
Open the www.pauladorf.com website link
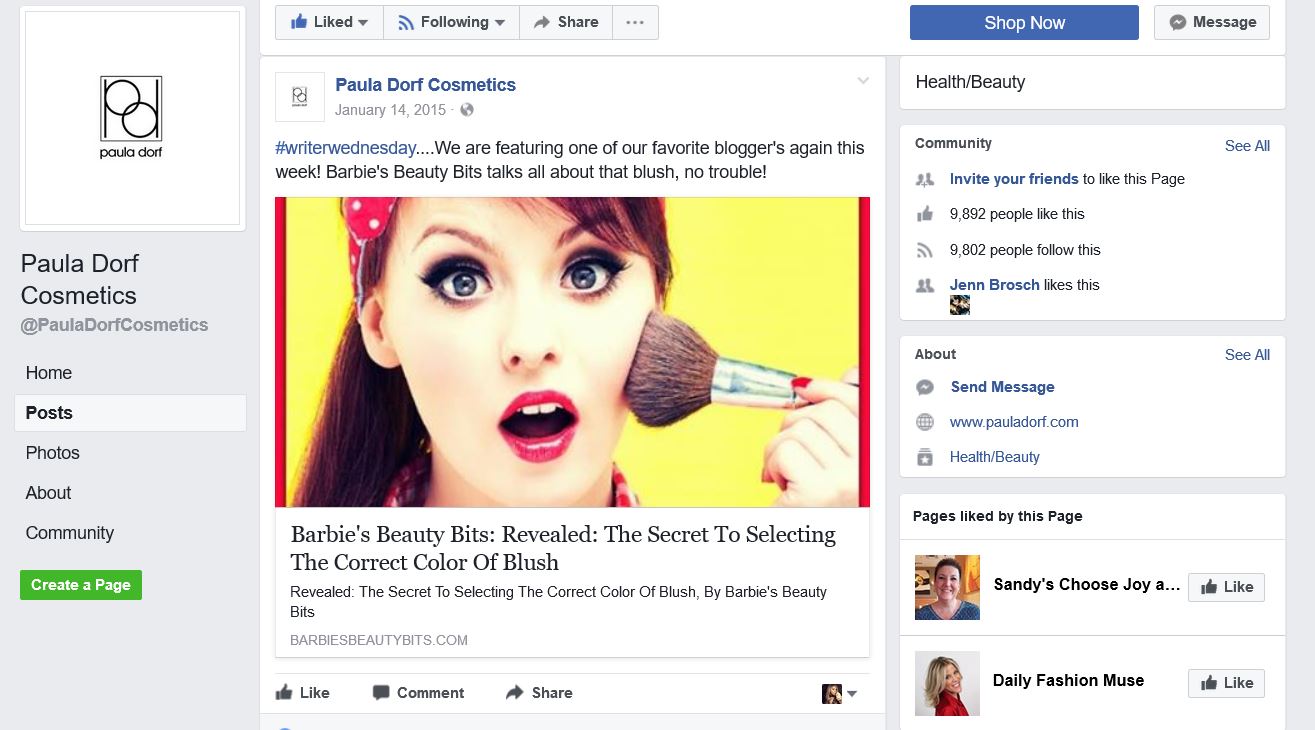(1014, 422)
